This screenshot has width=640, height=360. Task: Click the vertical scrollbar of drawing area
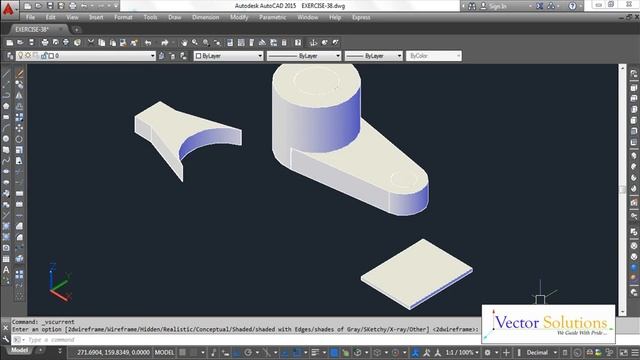(x=622, y=190)
